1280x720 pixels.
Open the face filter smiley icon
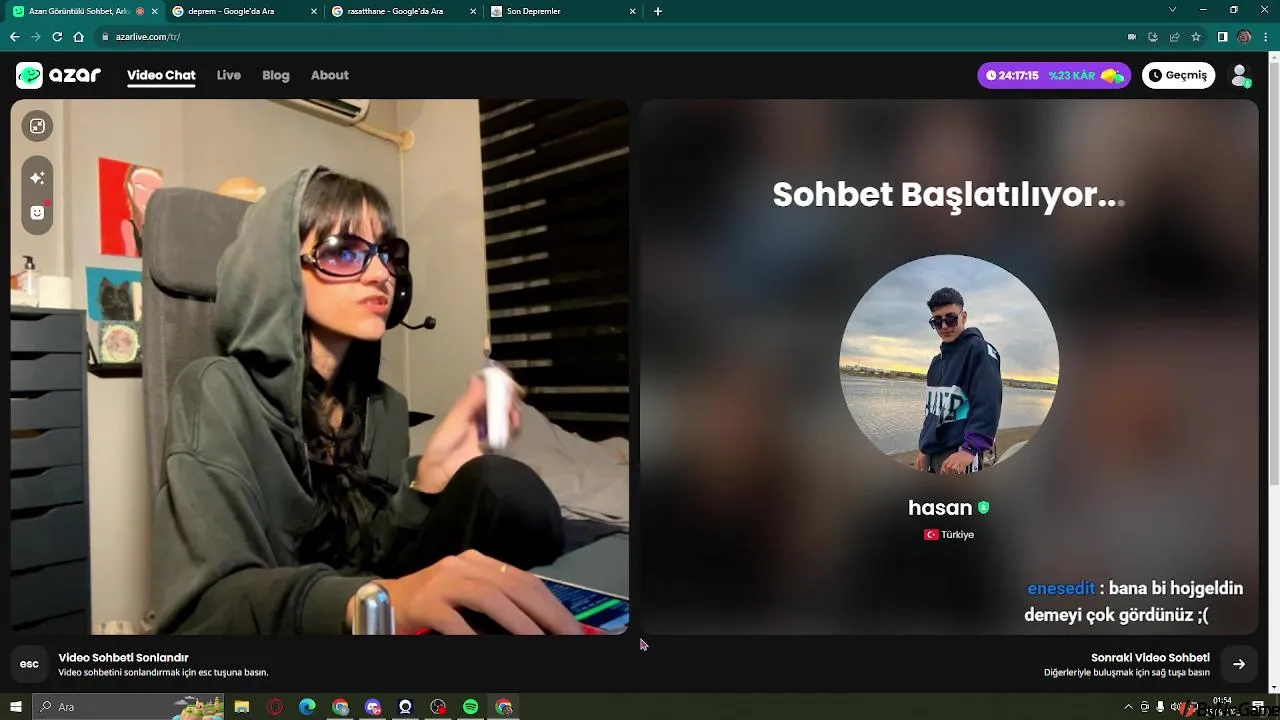coord(37,212)
